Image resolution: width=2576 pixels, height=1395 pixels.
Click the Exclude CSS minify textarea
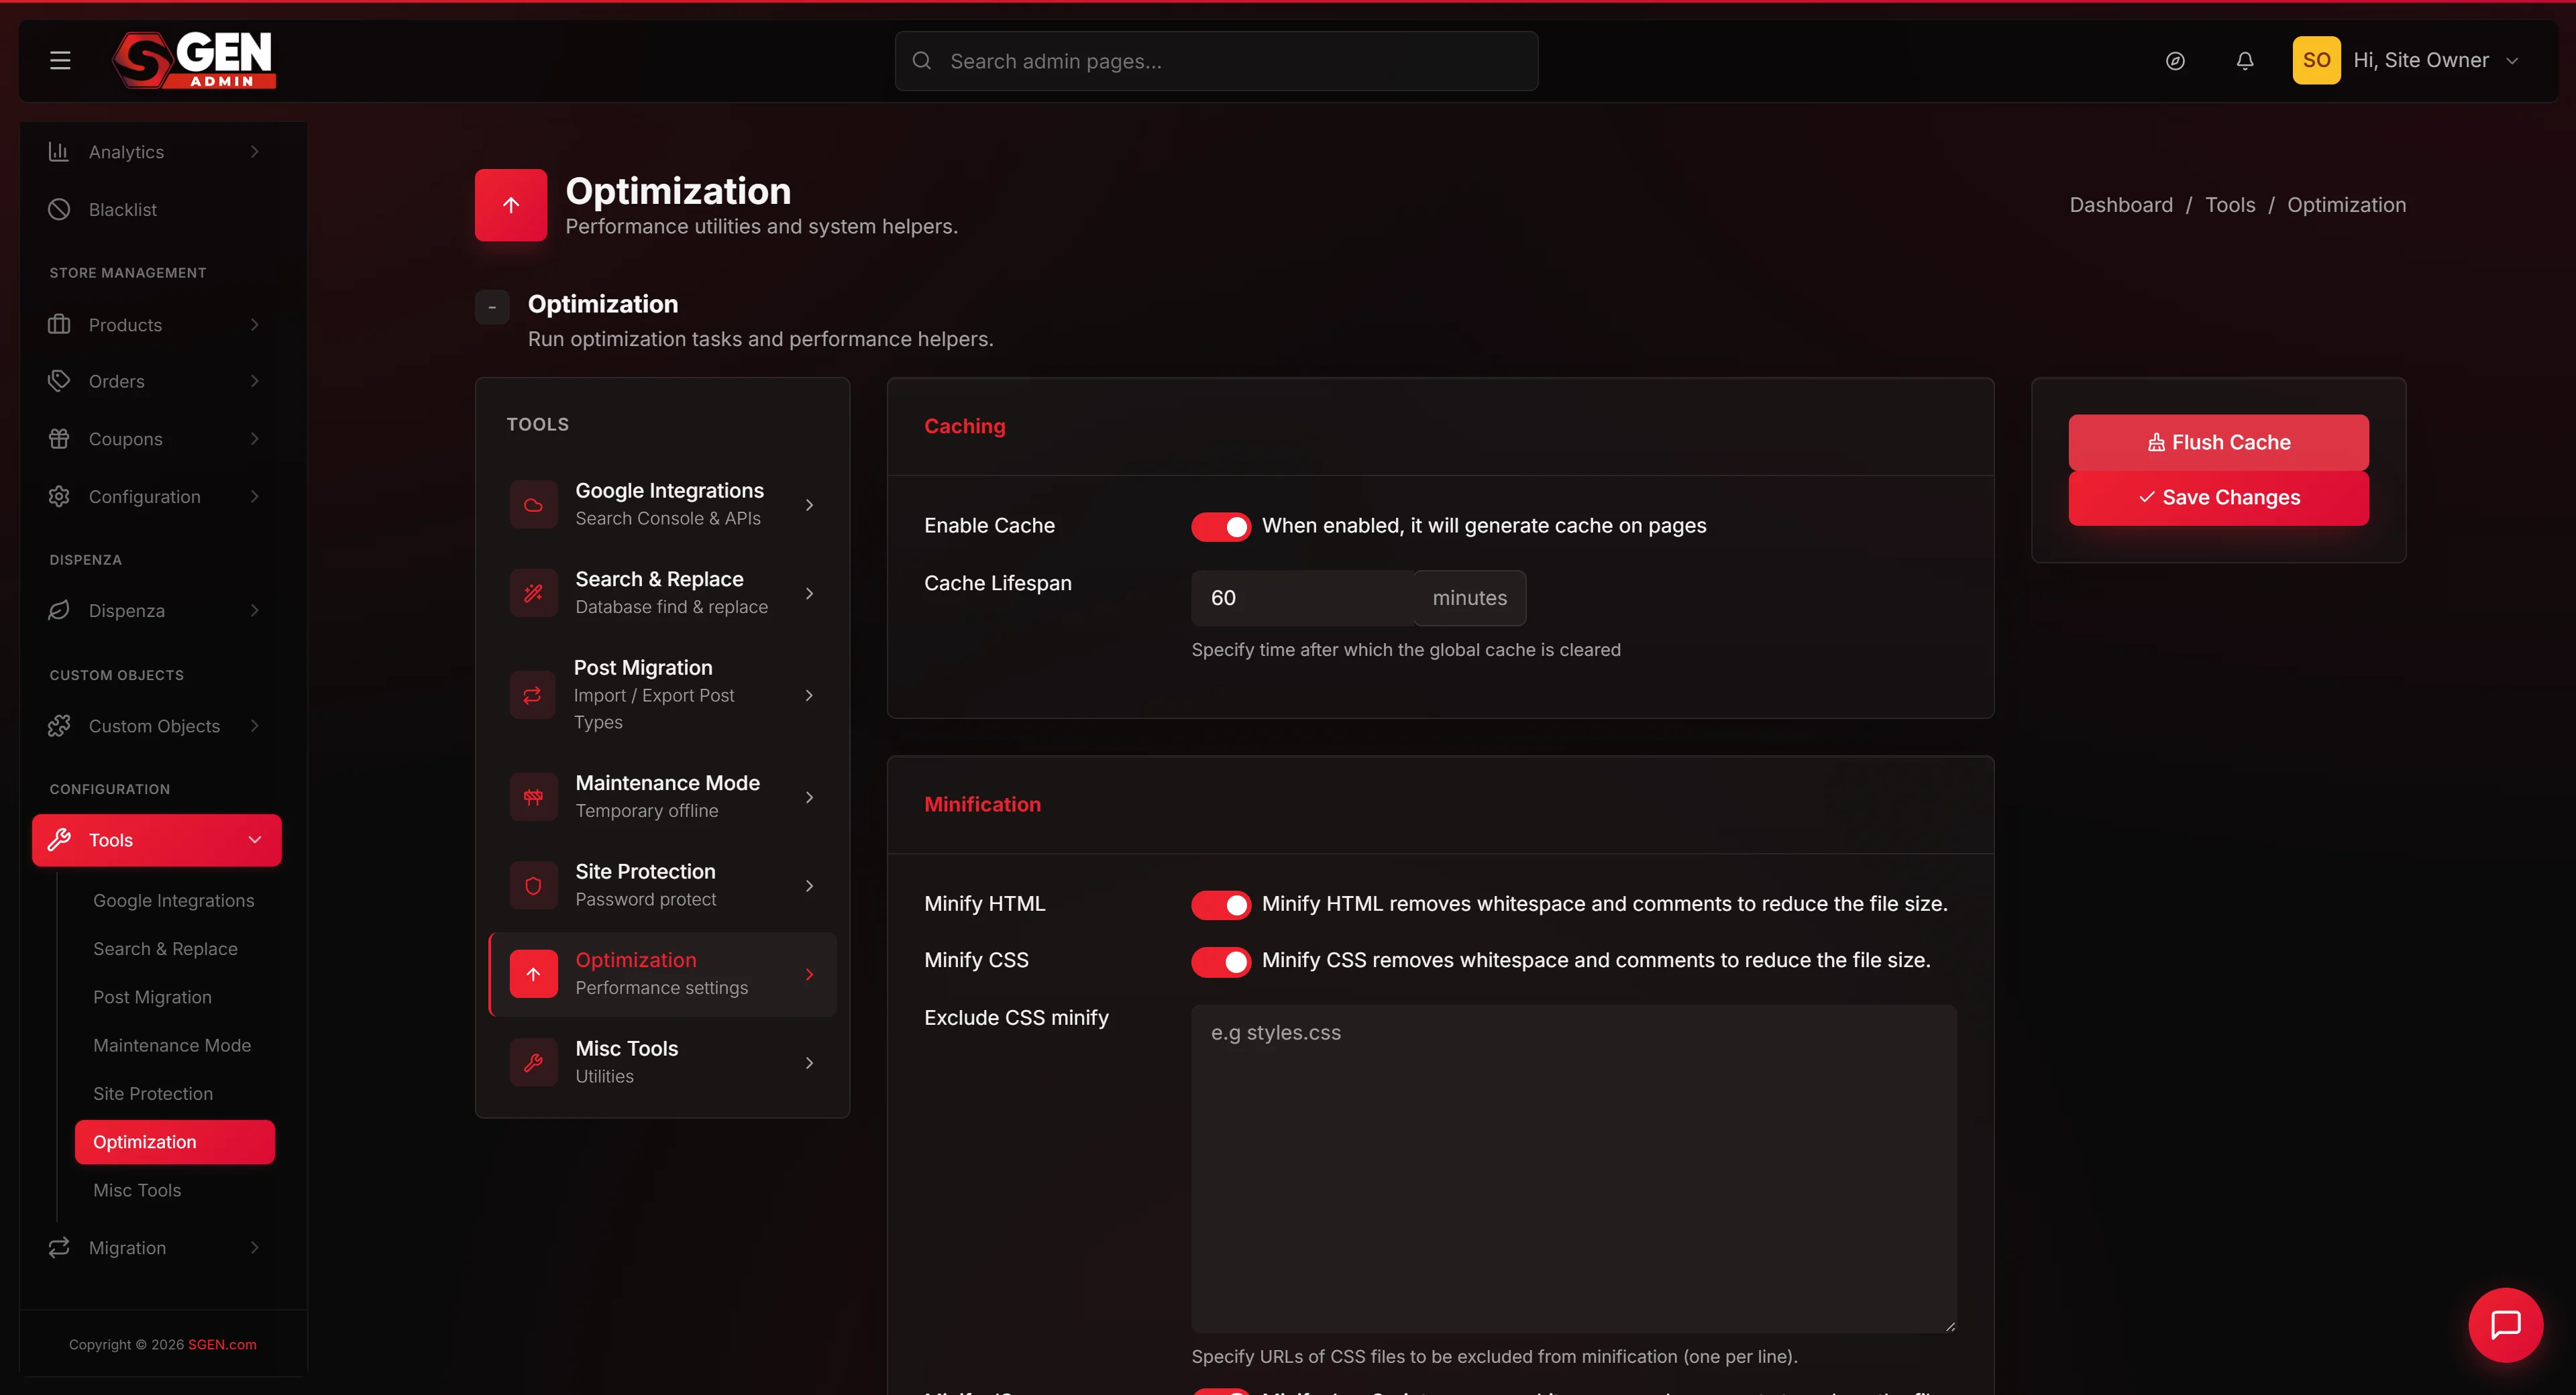click(1573, 1169)
